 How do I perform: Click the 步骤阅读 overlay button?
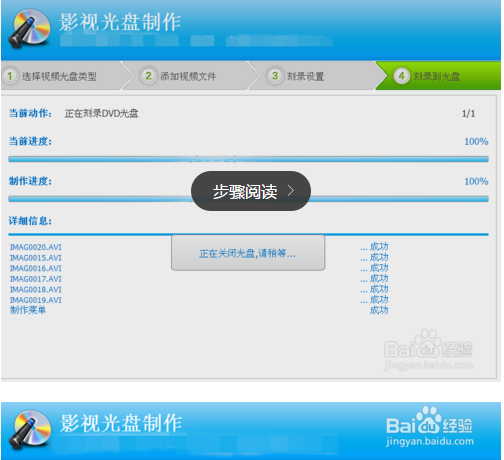[x=251, y=191]
